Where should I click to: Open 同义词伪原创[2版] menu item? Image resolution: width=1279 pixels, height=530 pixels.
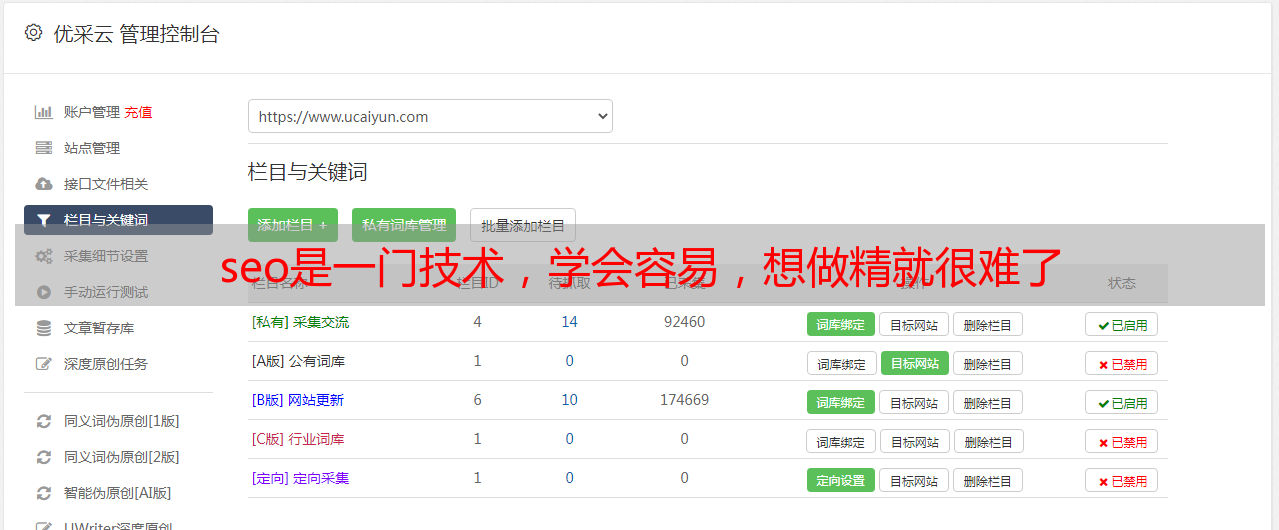coord(122,457)
